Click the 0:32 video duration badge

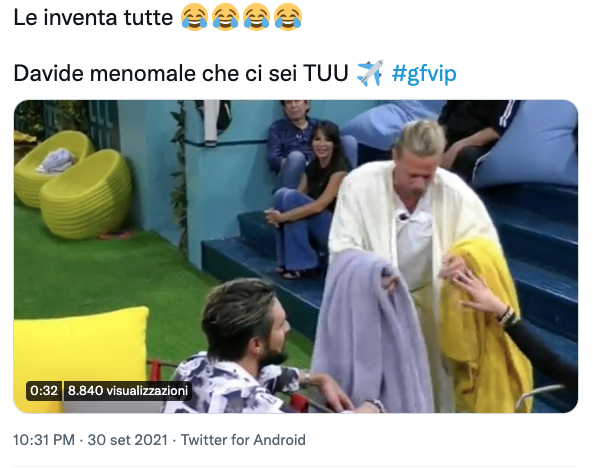[x=44, y=390]
